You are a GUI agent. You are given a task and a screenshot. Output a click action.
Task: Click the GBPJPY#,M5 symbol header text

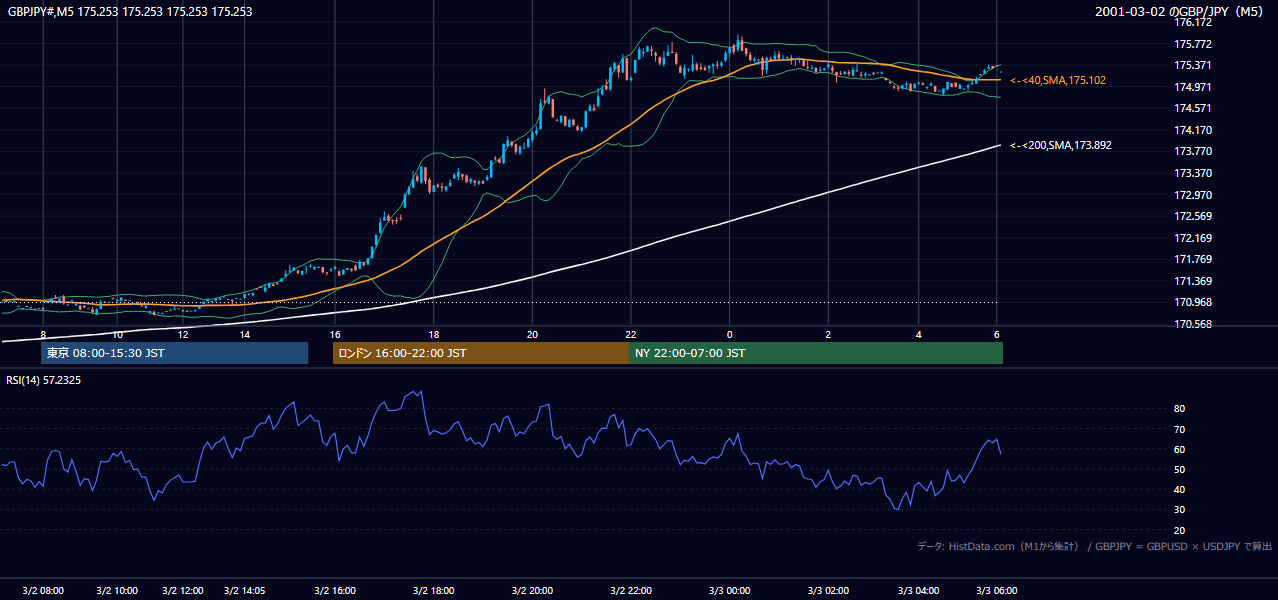(130, 12)
